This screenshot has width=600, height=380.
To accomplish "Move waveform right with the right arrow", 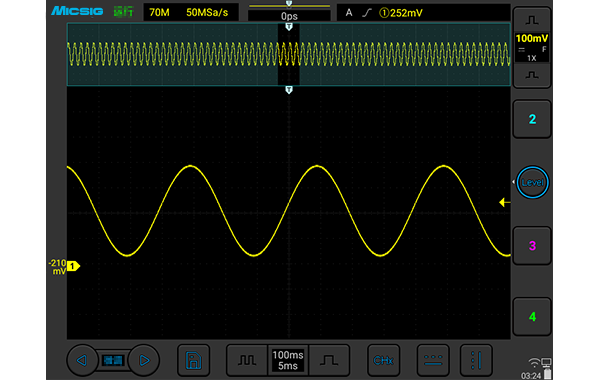I will coord(144,360).
